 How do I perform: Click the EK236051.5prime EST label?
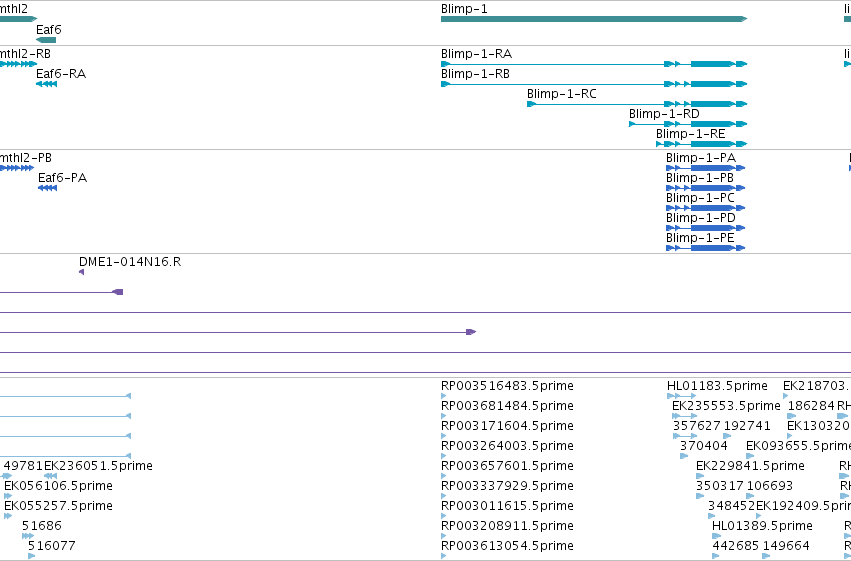click(x=98, y=466)
